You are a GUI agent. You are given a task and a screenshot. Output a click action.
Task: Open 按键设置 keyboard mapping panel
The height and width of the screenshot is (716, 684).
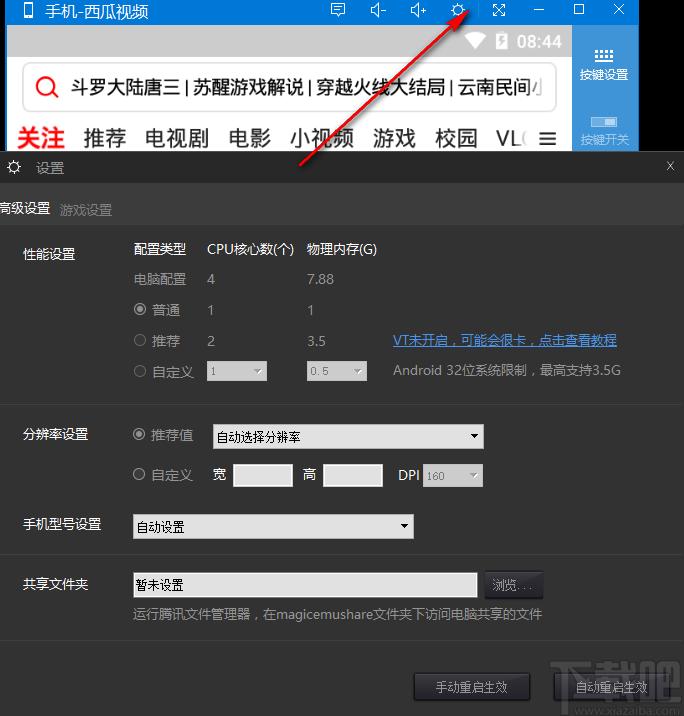[x=604, y=65]
